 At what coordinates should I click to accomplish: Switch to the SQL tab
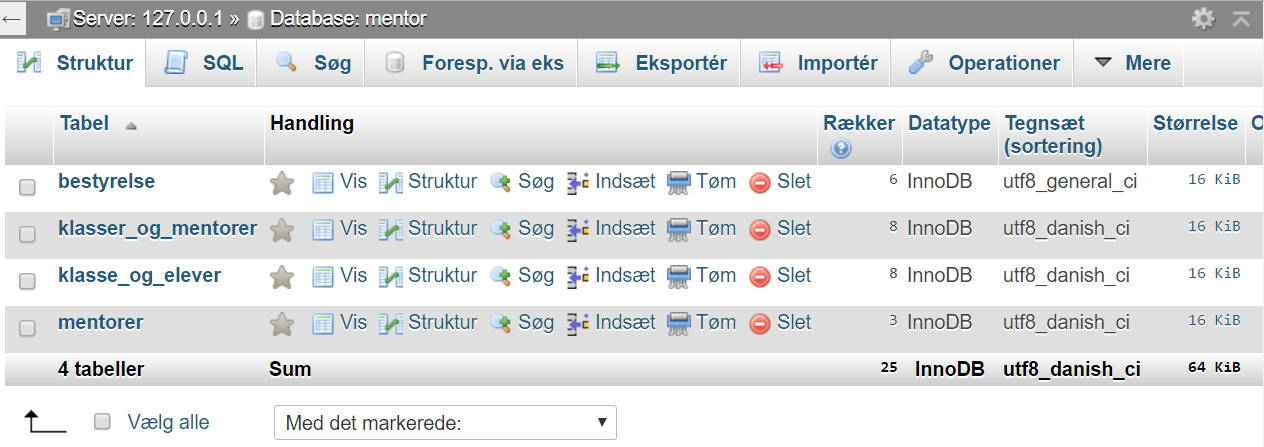204,63
